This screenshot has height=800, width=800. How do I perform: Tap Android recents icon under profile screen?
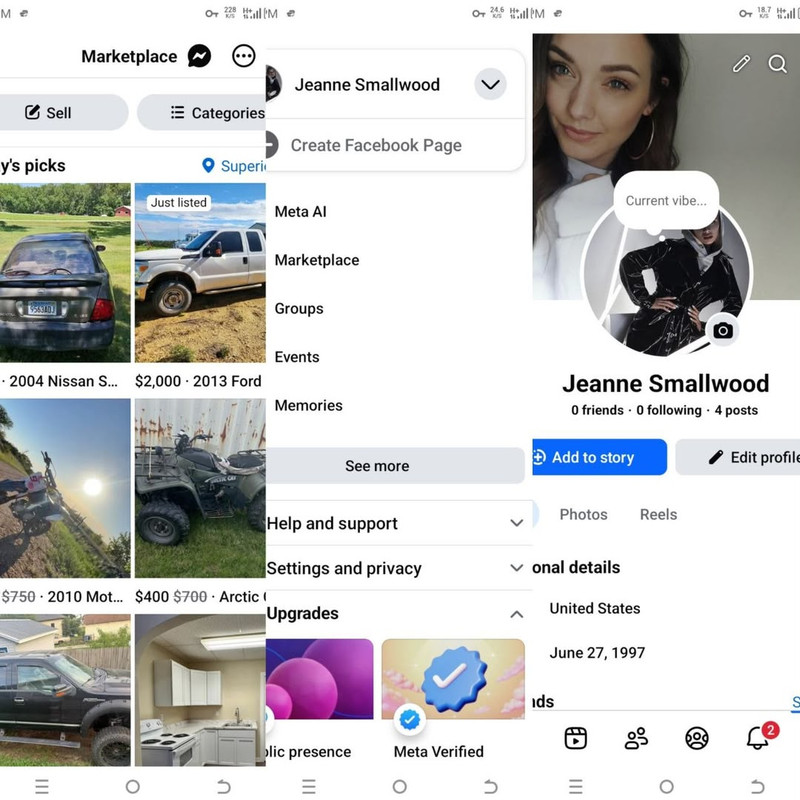[576, 786]
